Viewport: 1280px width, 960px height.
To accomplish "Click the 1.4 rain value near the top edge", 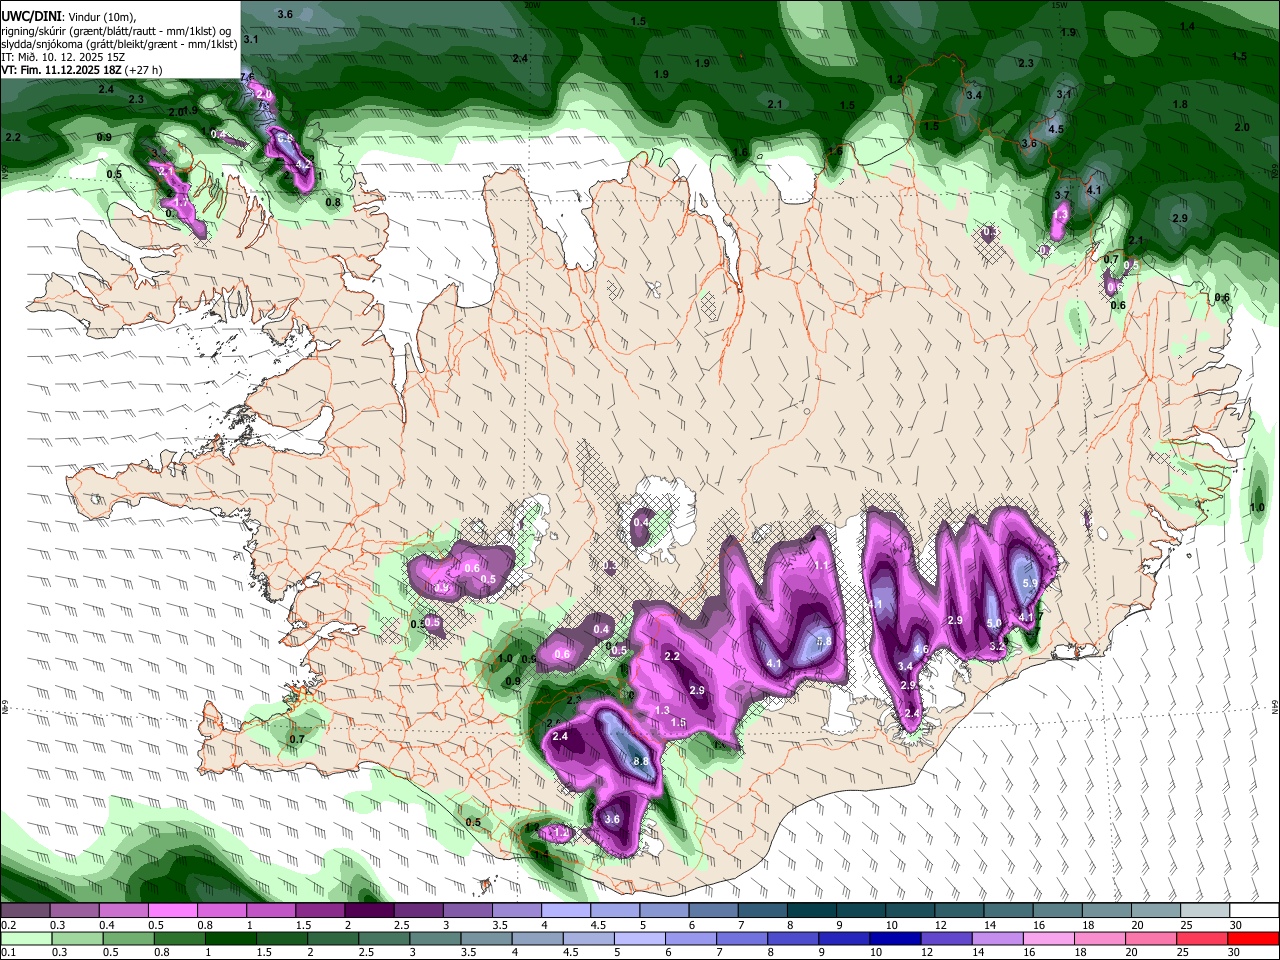I will 1187,27.
